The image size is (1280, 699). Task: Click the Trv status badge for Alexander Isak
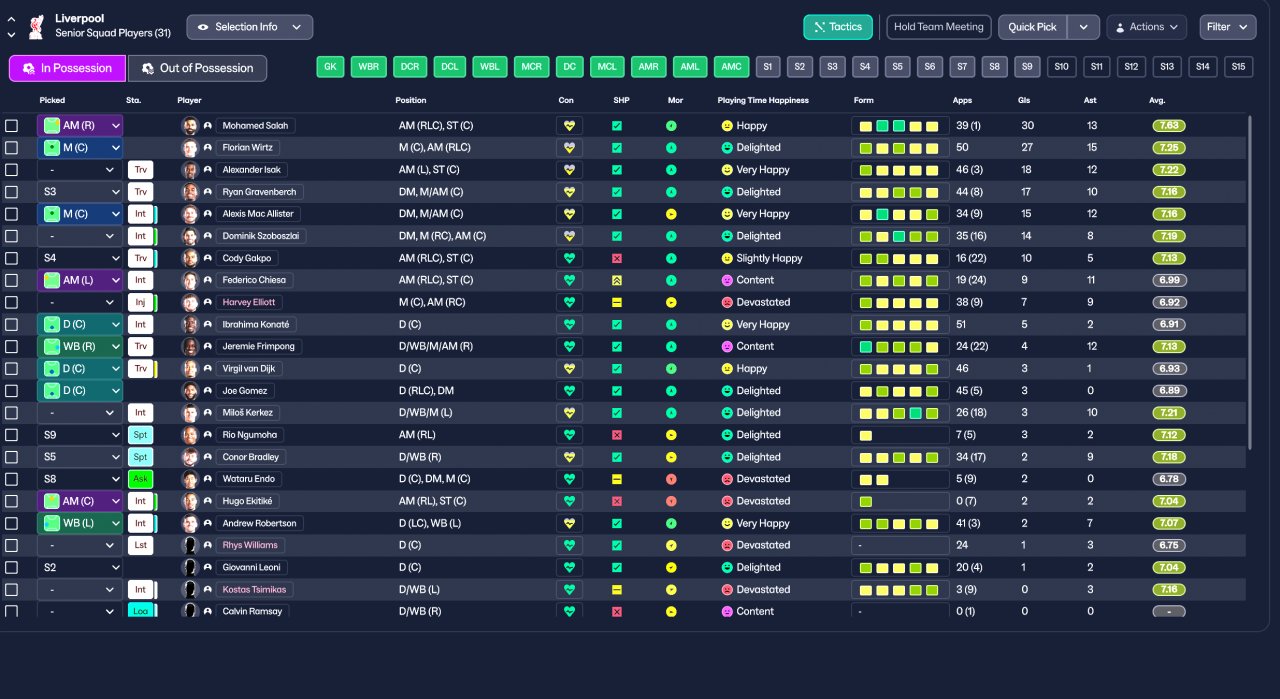tap(141, 170)
